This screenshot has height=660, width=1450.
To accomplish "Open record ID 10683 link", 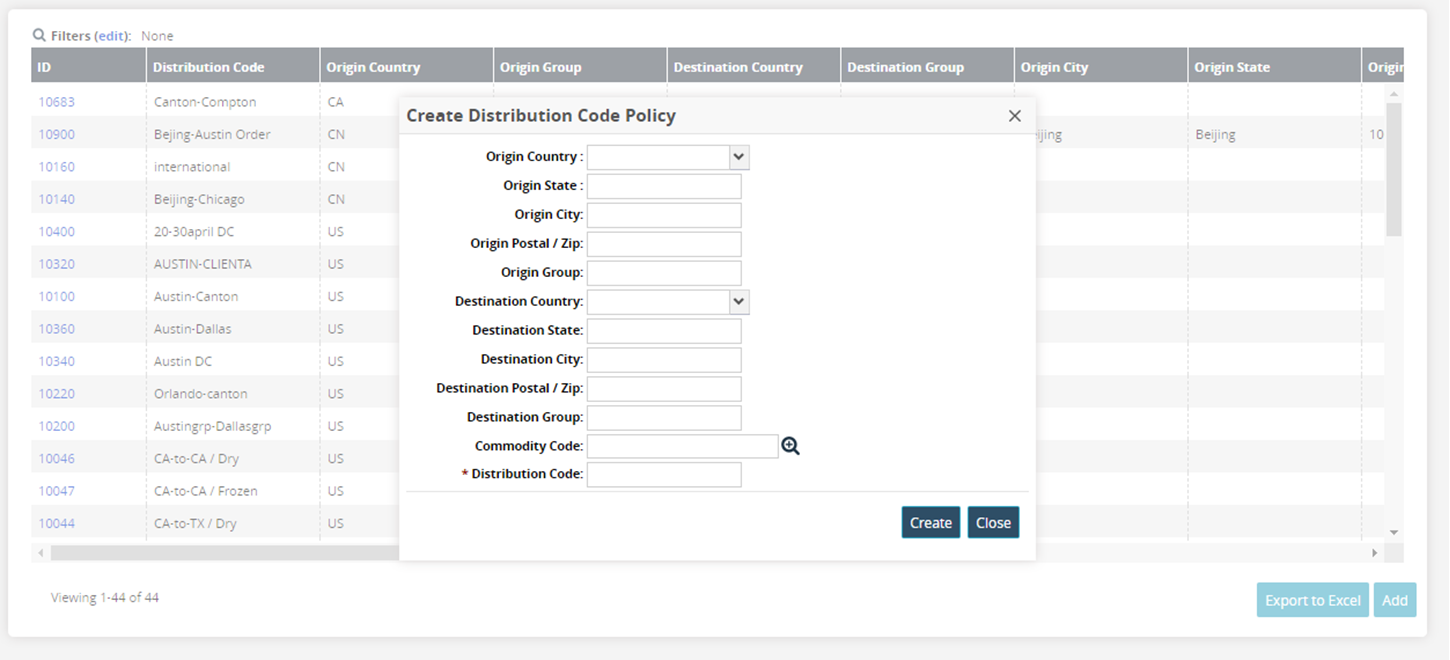I will point(56,102).
